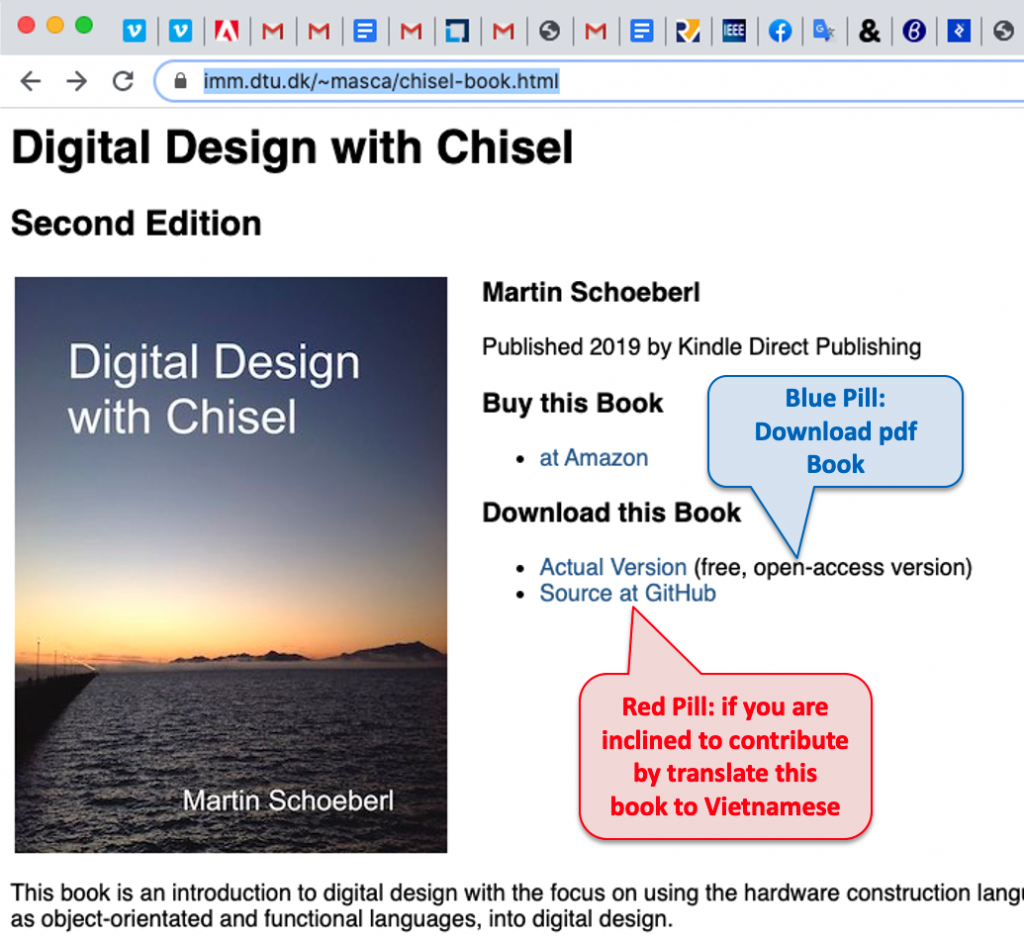1024x940 pixels.
Task: Open the "Source at GitHub" link
Action: pyautogui.click(x=627, y=593)
